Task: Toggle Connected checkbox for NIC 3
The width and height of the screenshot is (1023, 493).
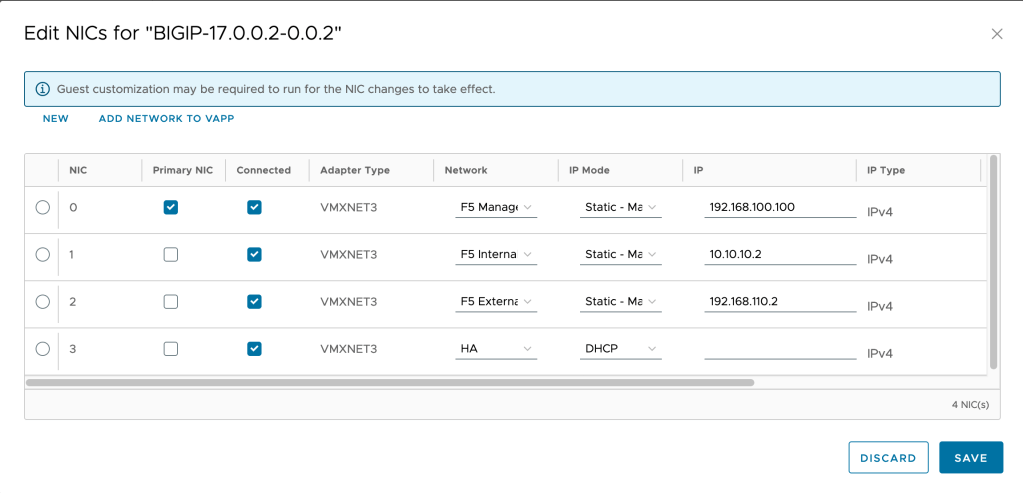Action: [254, 349]
